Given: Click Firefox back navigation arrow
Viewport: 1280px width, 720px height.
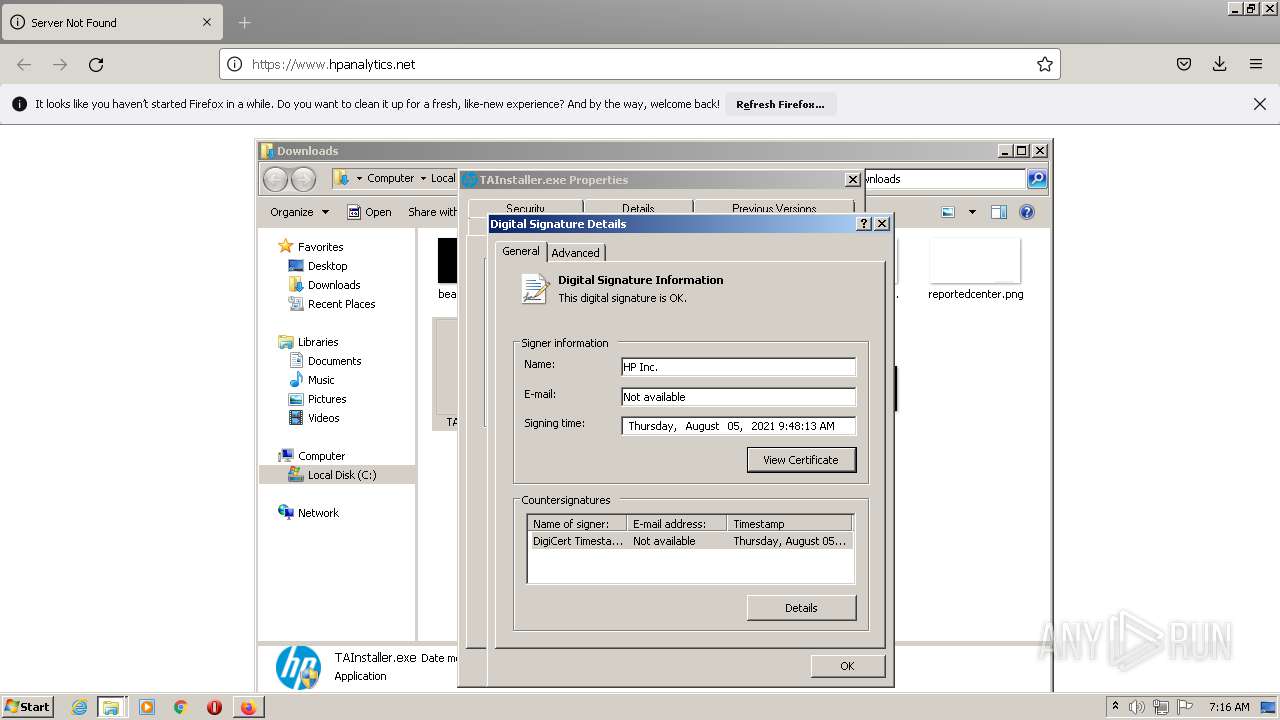Looking at the screenshot, I should point(24,64).
